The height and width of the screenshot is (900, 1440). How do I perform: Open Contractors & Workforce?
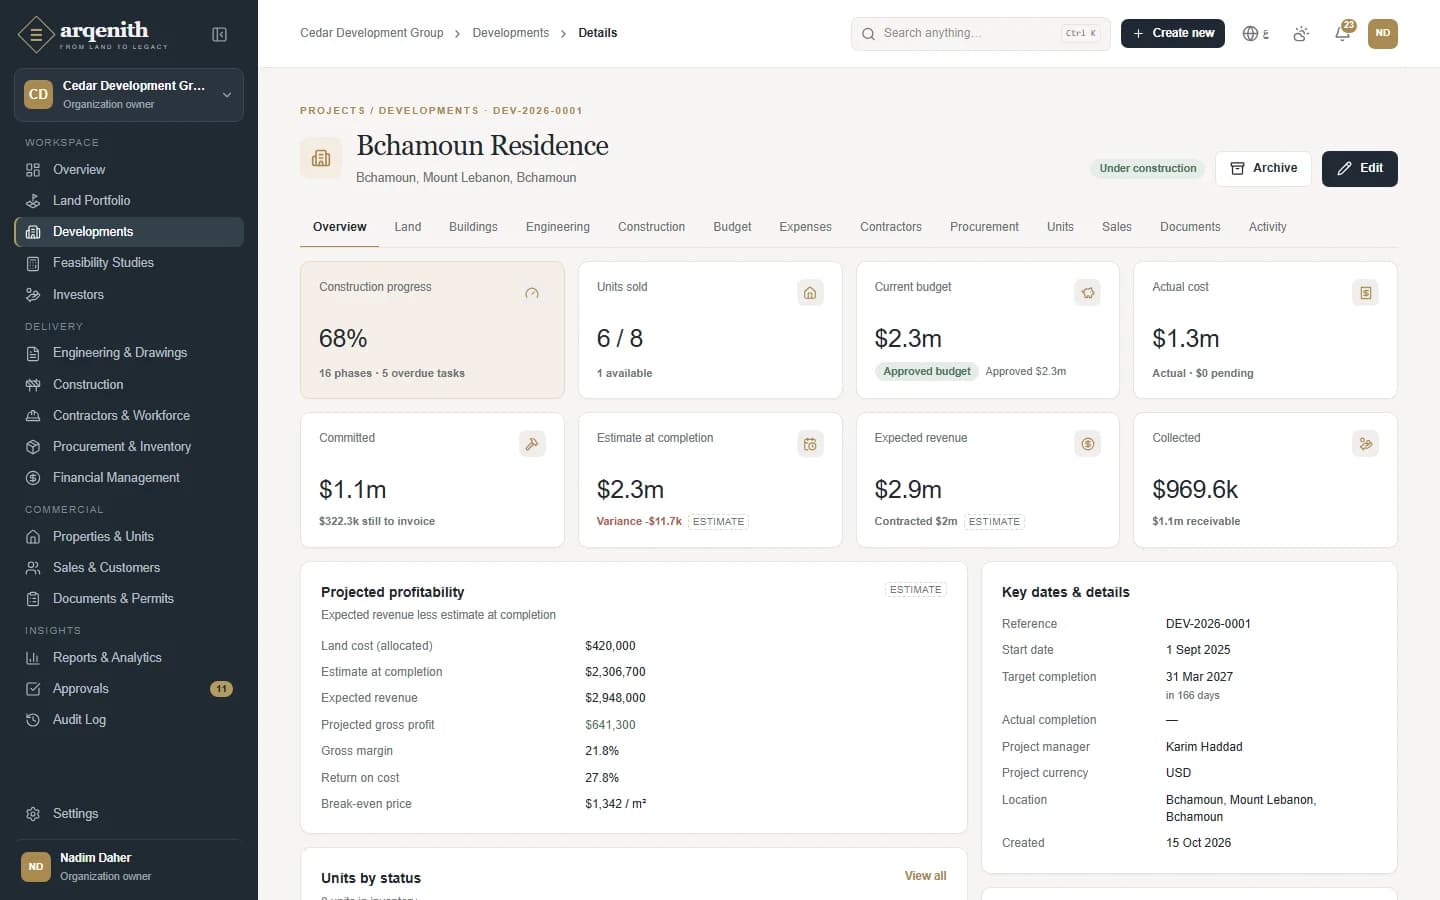click(x=129, y=415)
